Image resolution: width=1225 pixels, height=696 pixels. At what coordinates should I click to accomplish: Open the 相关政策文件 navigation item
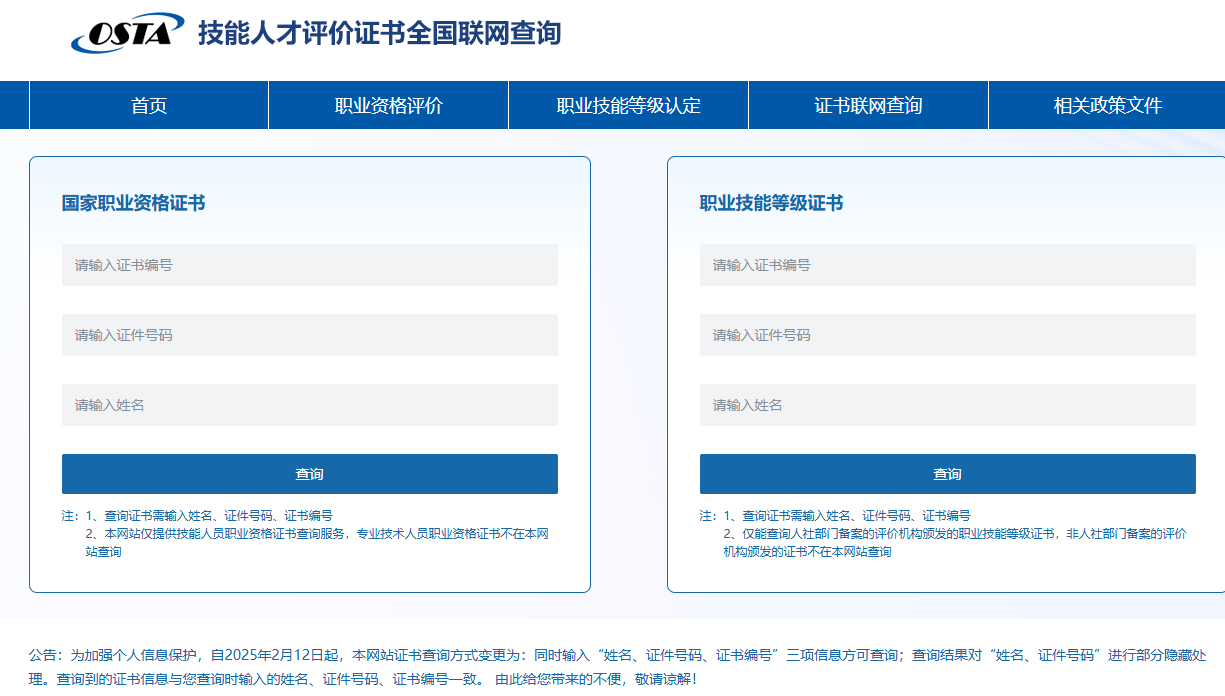click(1107, 105)
